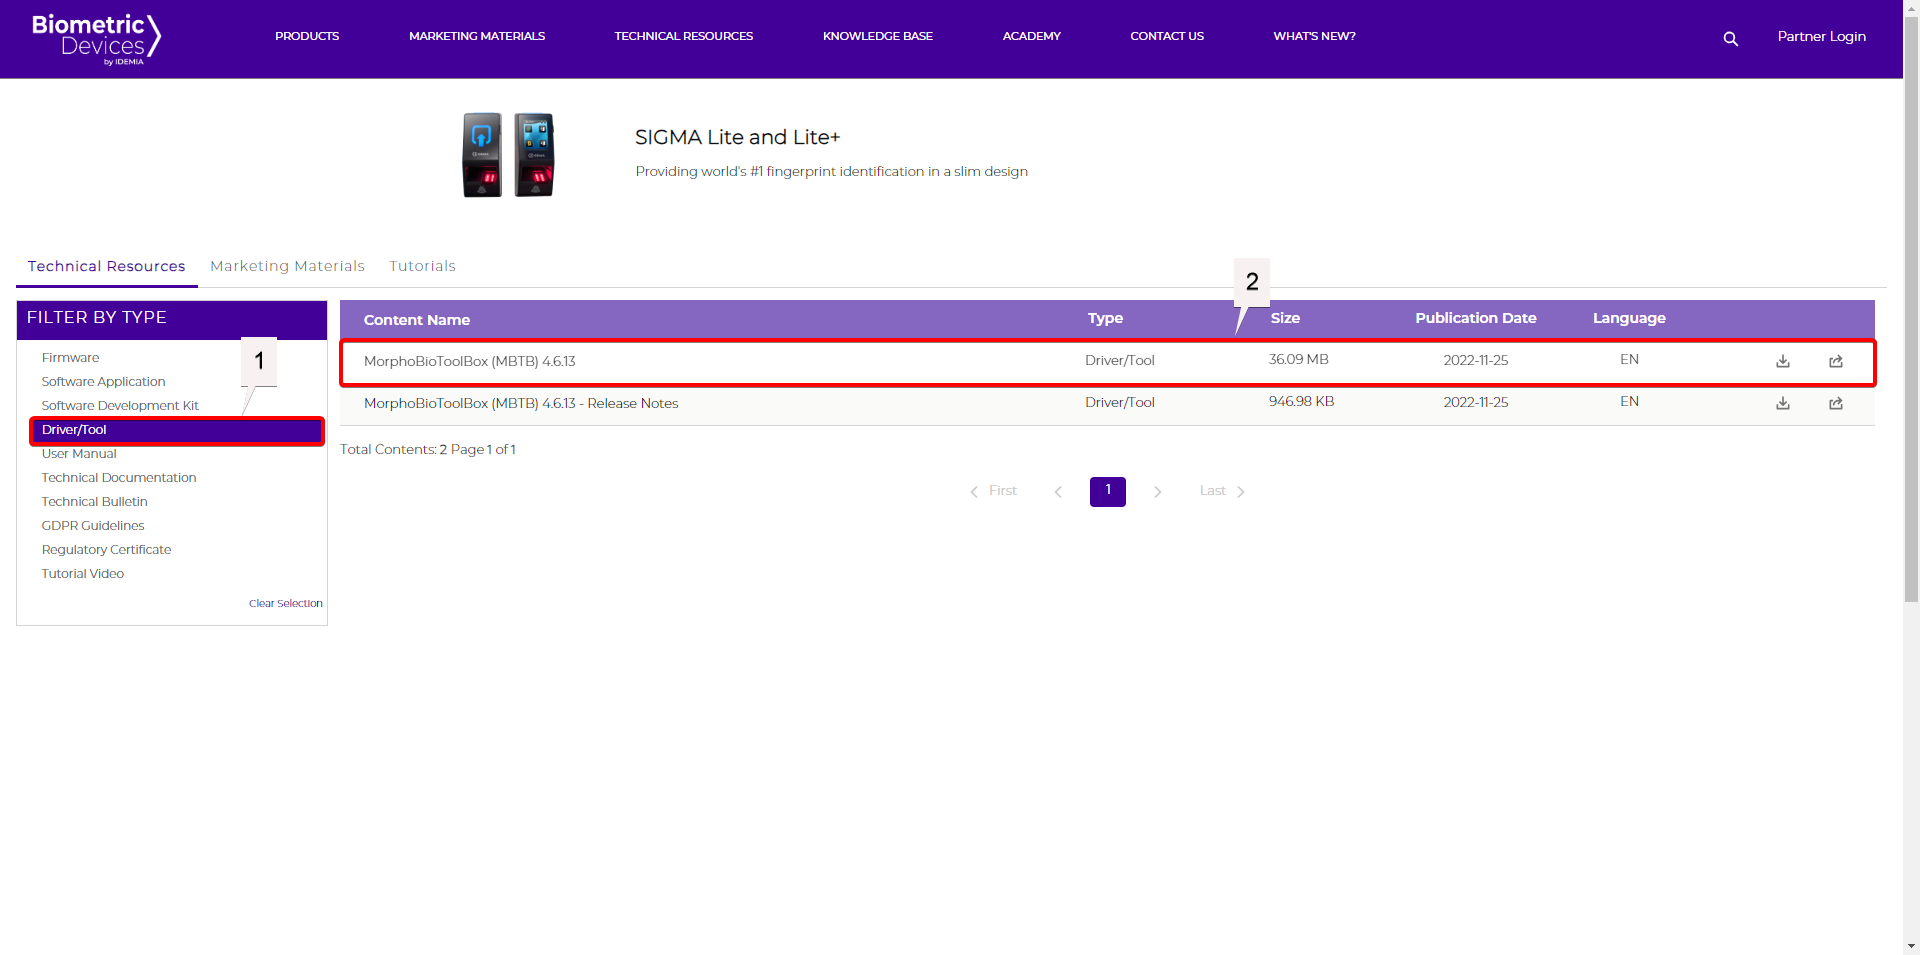Viewport: 1920px width, 955px height.
Task: Click the Type column header
Action: pyautogui.click(x=1106, y=318)
